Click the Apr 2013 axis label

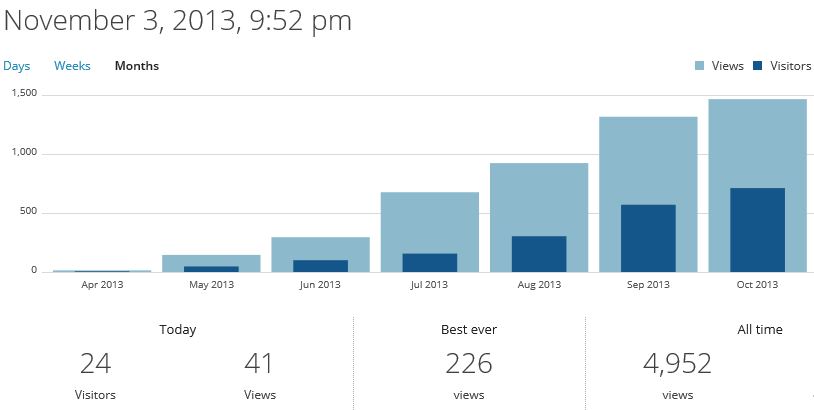(102, 285)
